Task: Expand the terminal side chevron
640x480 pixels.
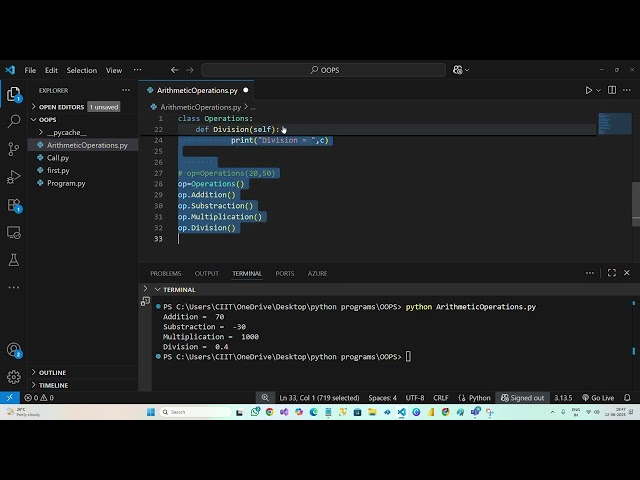Action: 145,289
